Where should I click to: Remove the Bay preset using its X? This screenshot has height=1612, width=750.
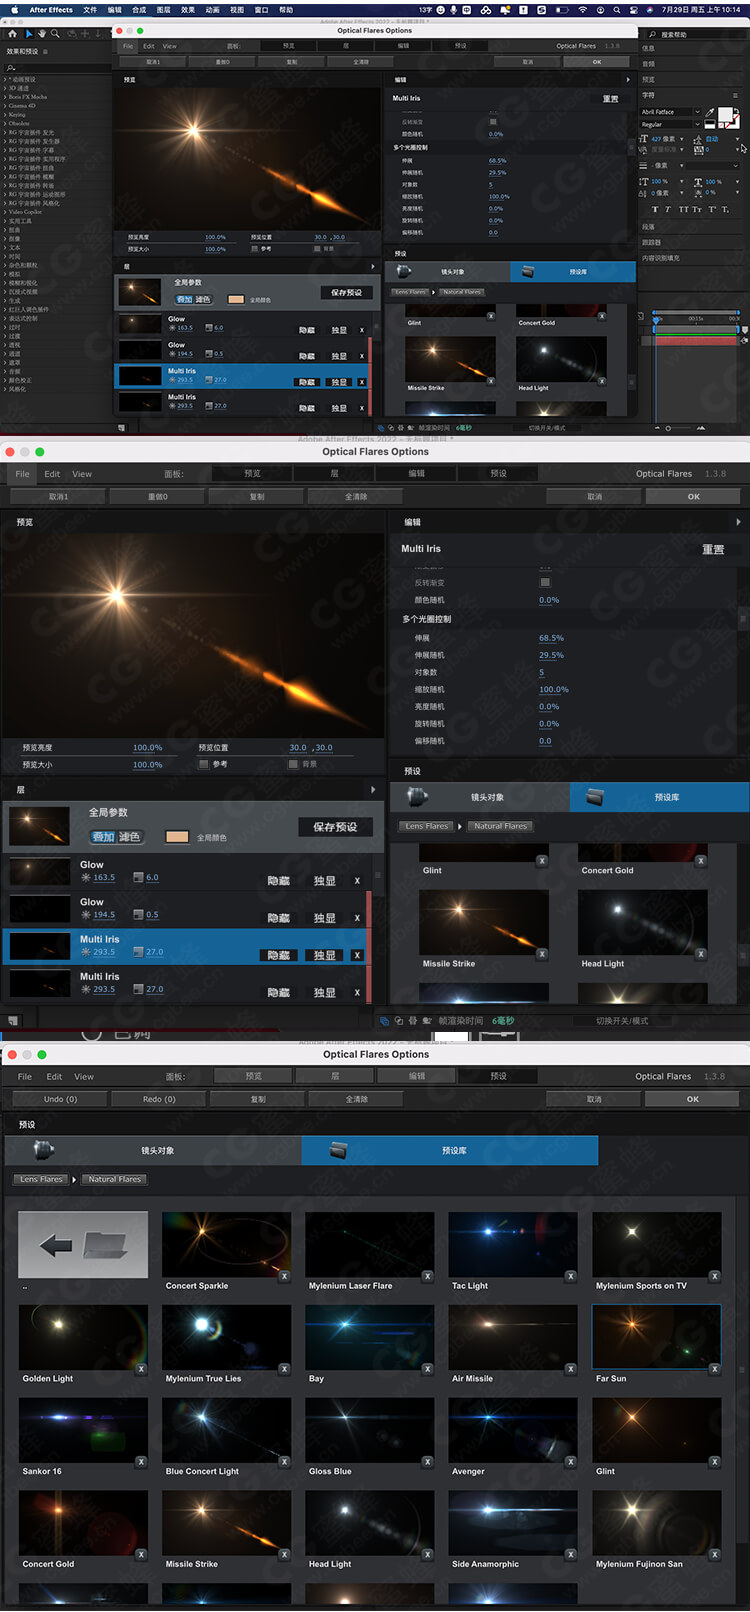[428, 1369]
